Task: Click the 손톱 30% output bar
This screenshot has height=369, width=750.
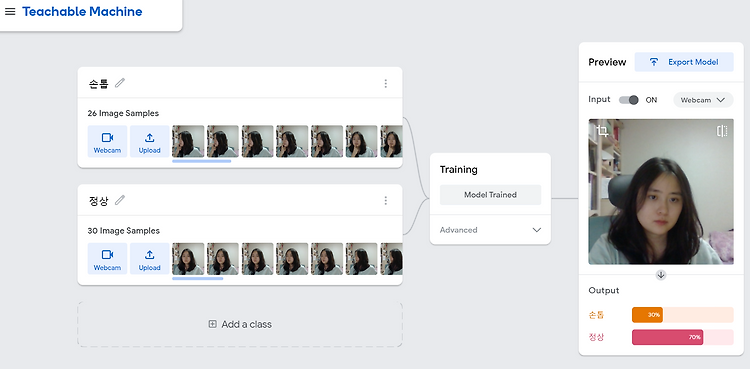Action: pyautogui.click(x=683, y=315)
